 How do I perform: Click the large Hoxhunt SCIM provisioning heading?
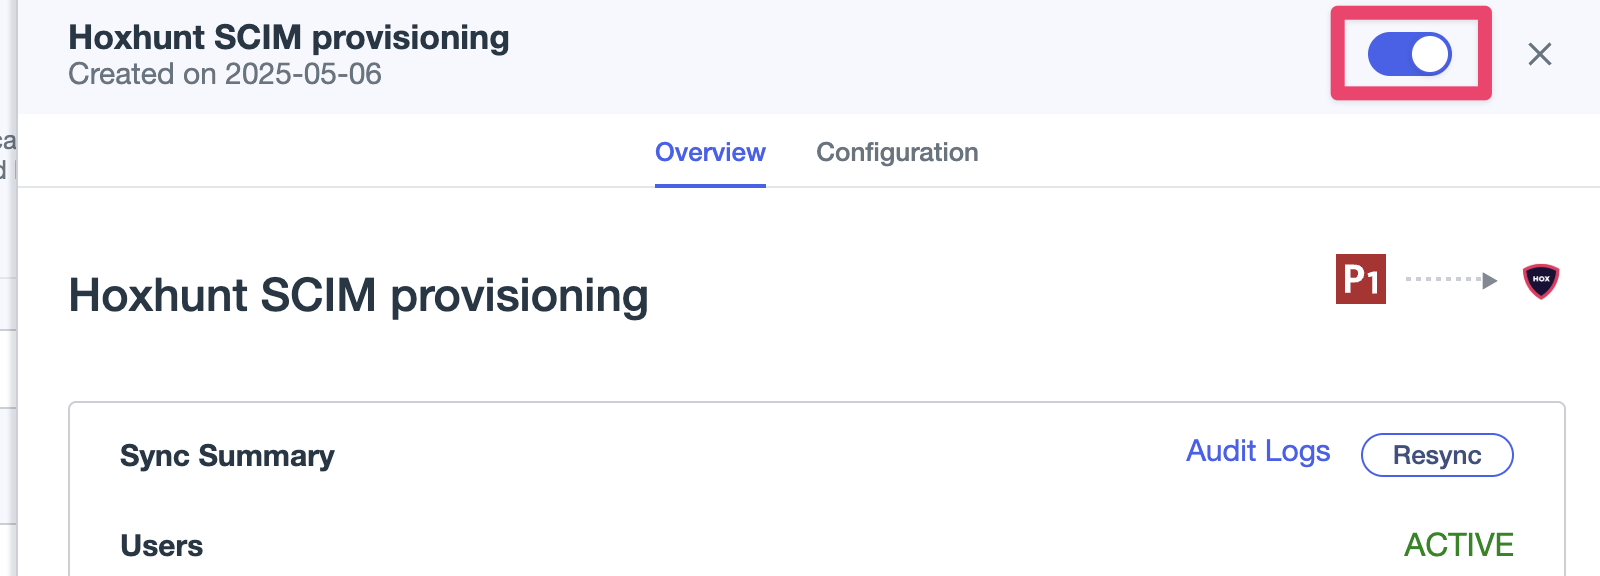[x=358, y=297]
